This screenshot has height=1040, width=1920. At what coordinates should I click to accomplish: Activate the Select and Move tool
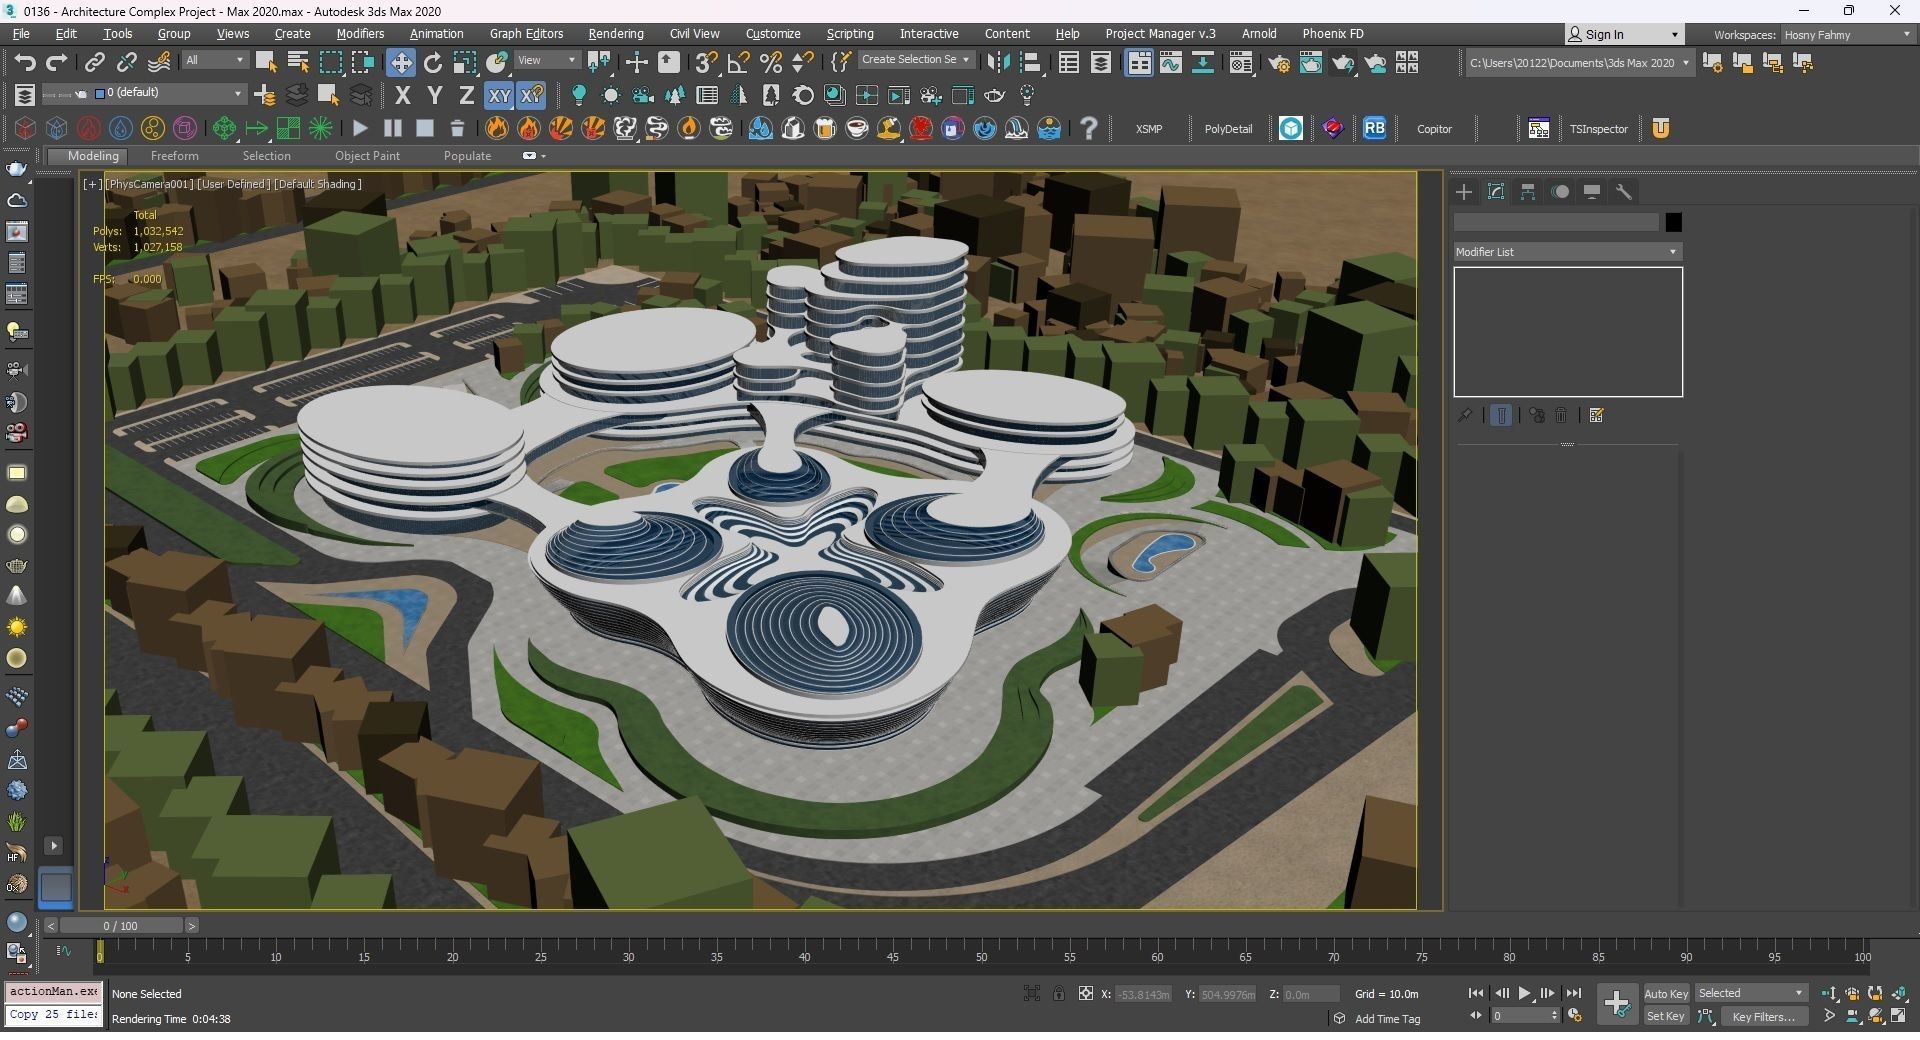click(x=400, y=63)
